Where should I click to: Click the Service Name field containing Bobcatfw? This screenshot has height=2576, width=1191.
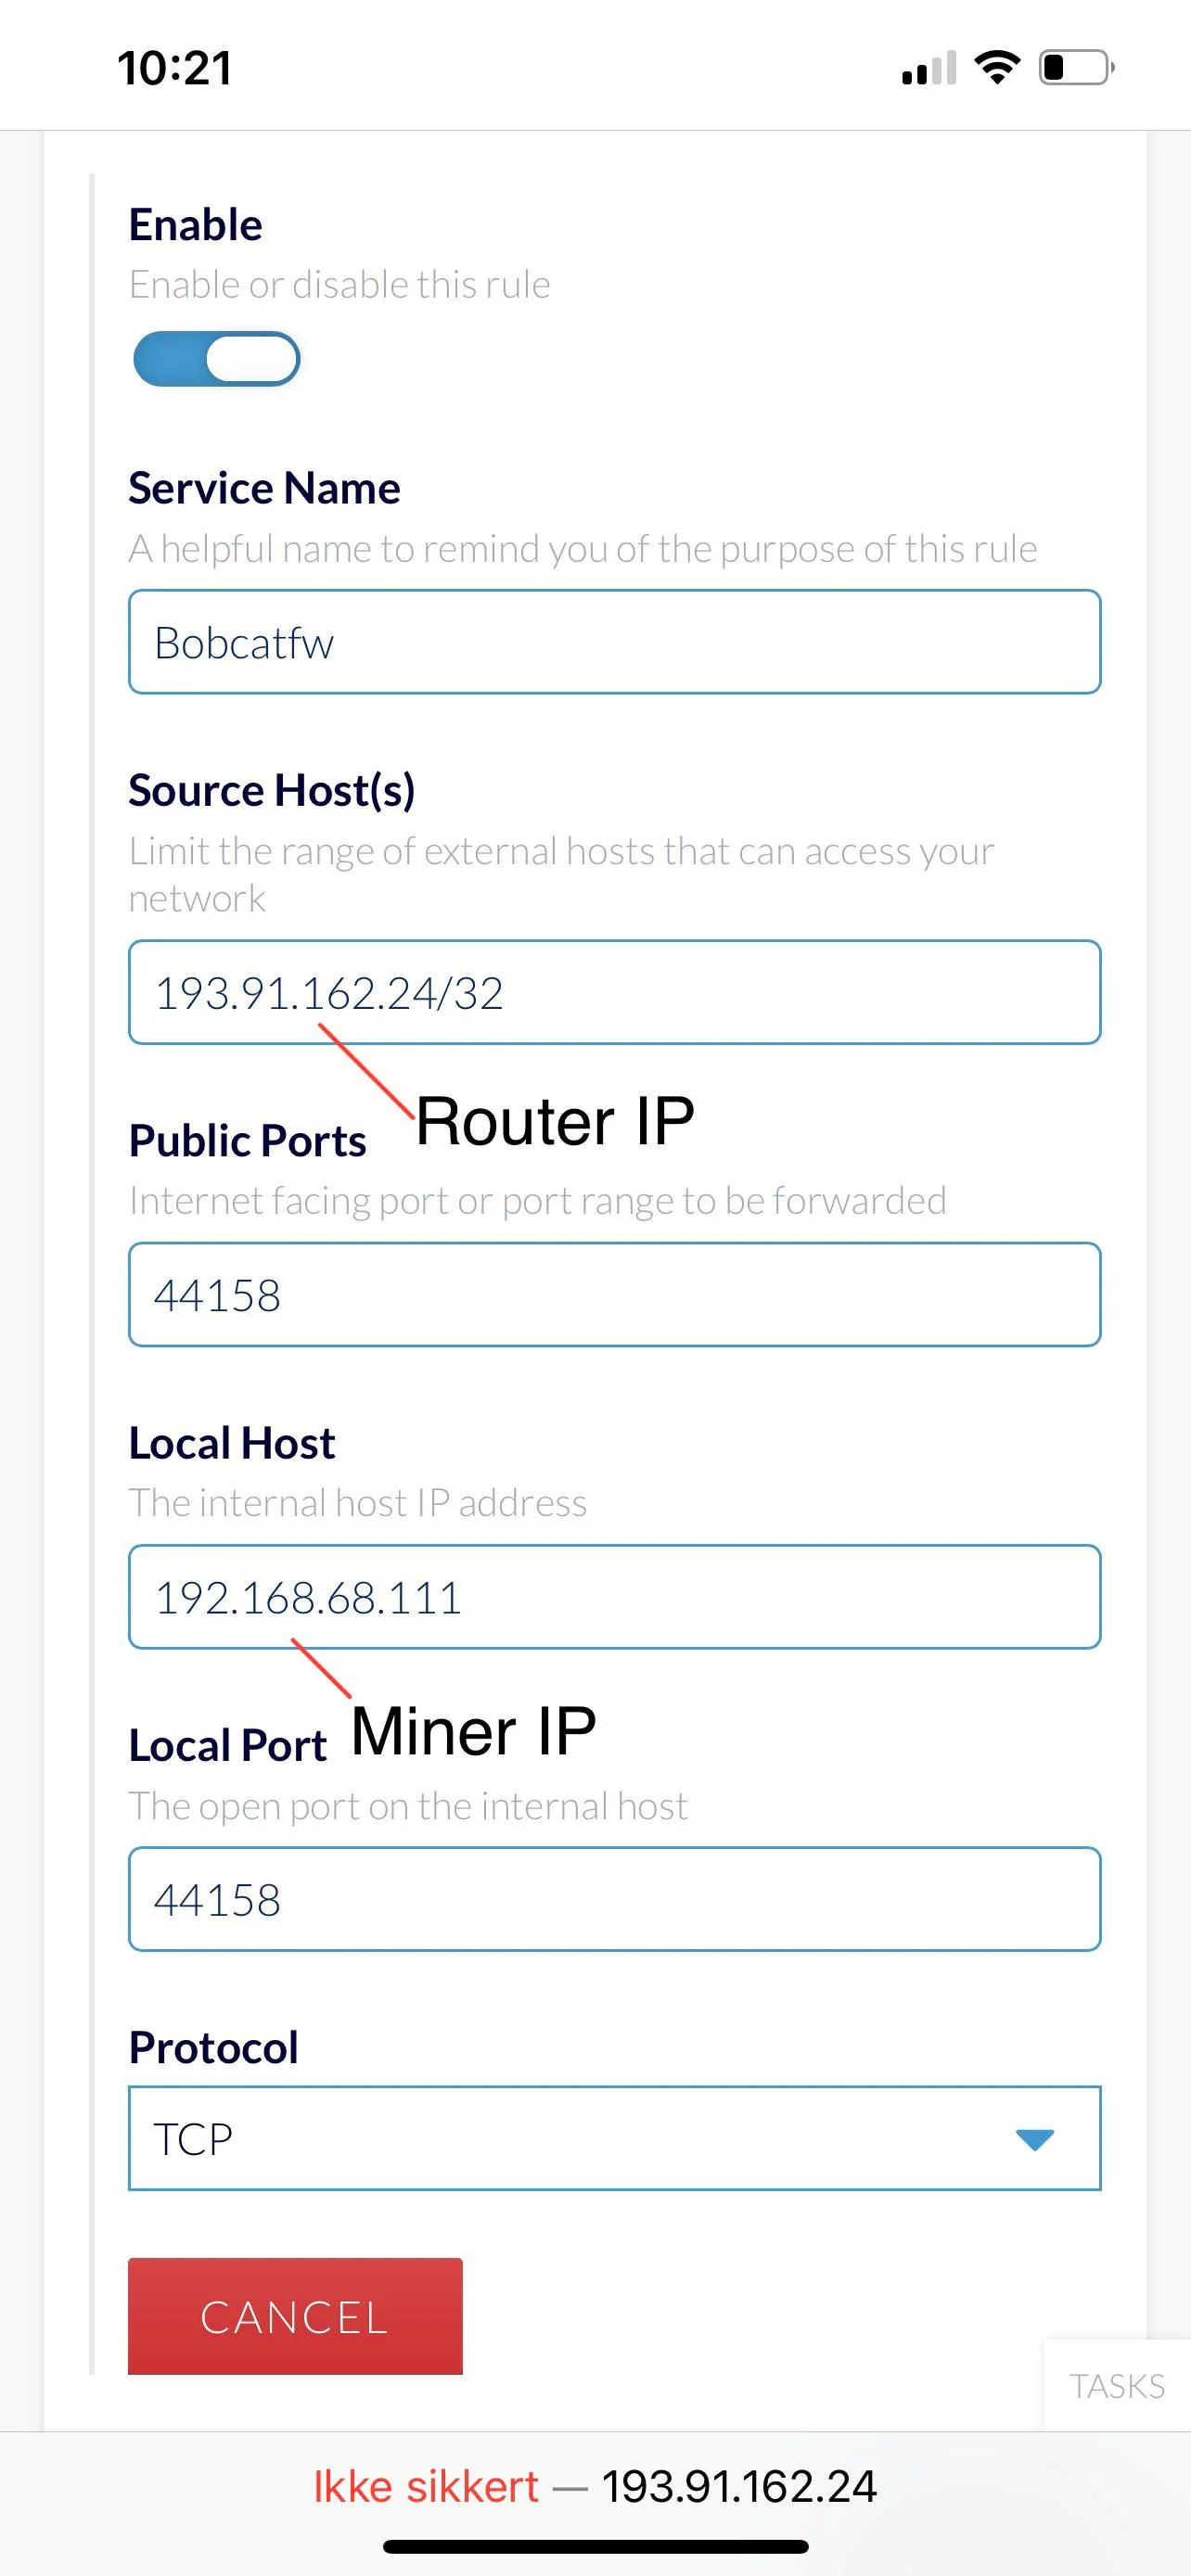[x=613, y=642]
